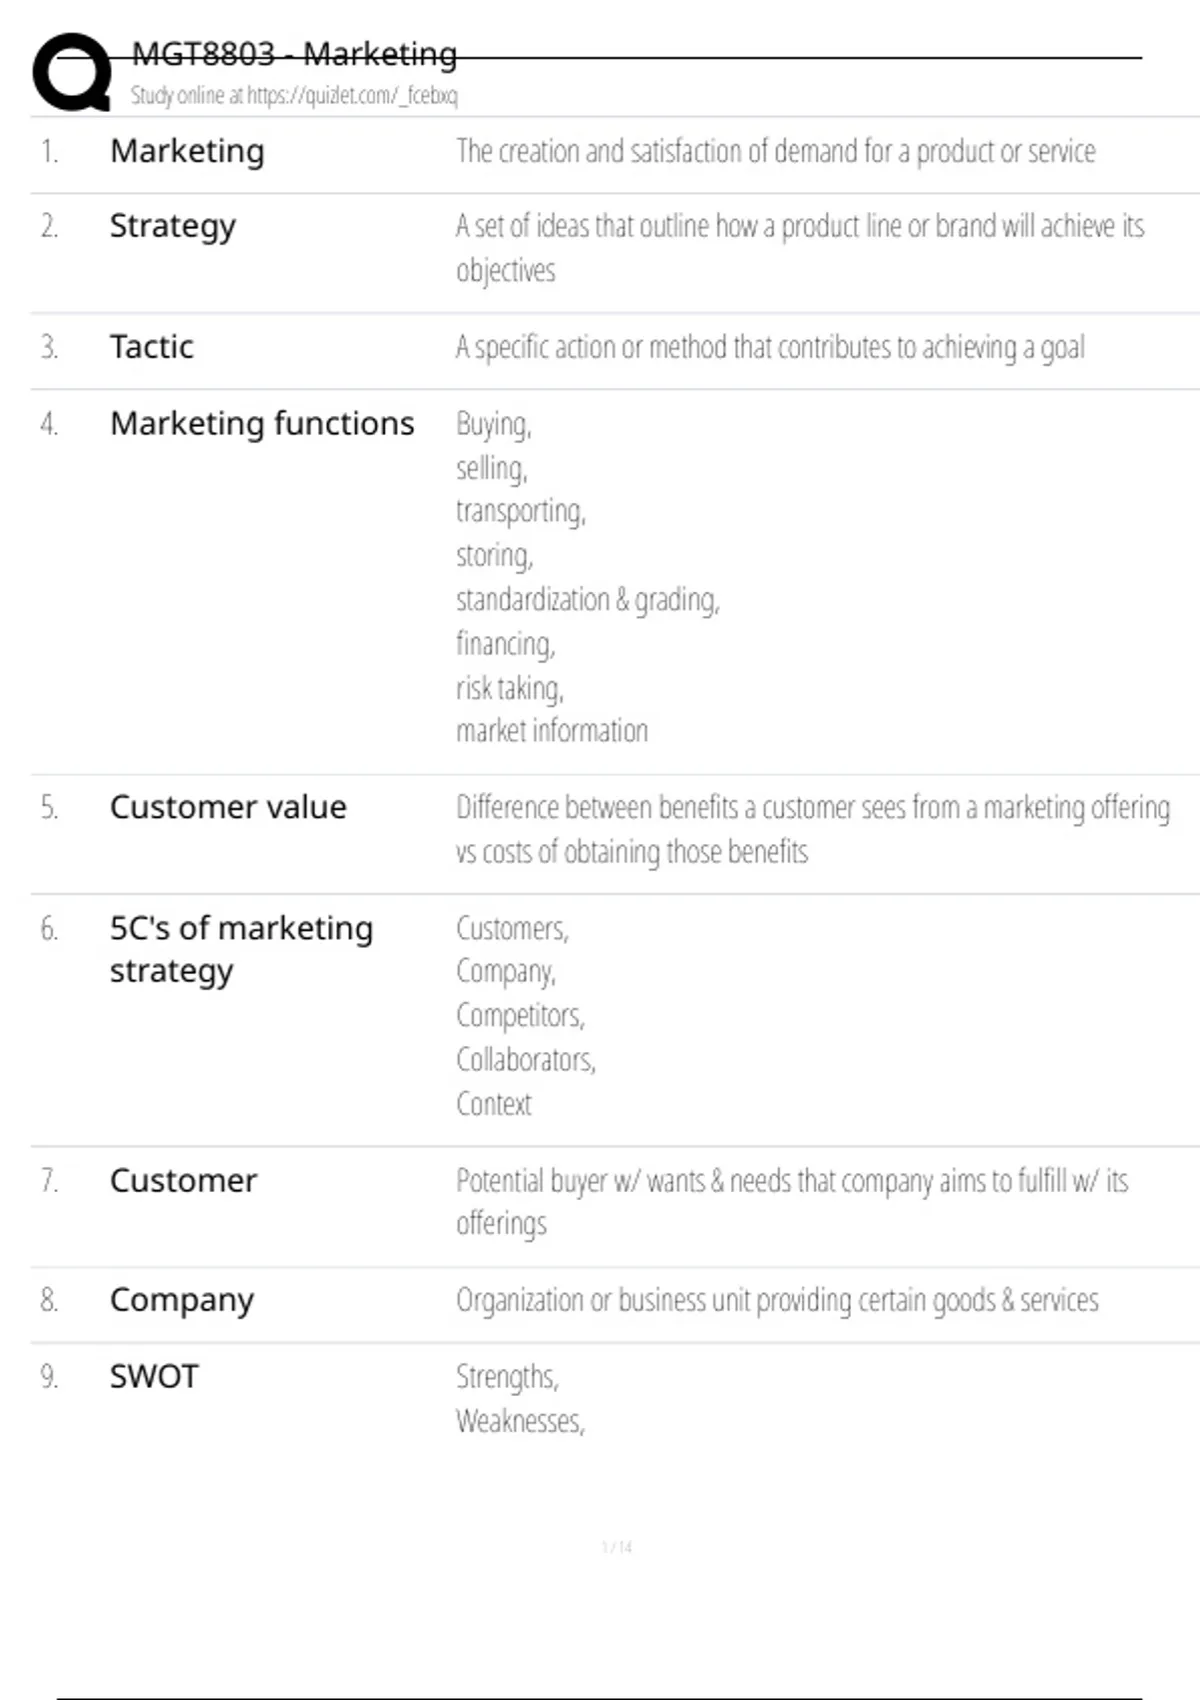The image size is (1200, 1700).
Task: Click the Company definition text
Action: [x=777, y=1300]
